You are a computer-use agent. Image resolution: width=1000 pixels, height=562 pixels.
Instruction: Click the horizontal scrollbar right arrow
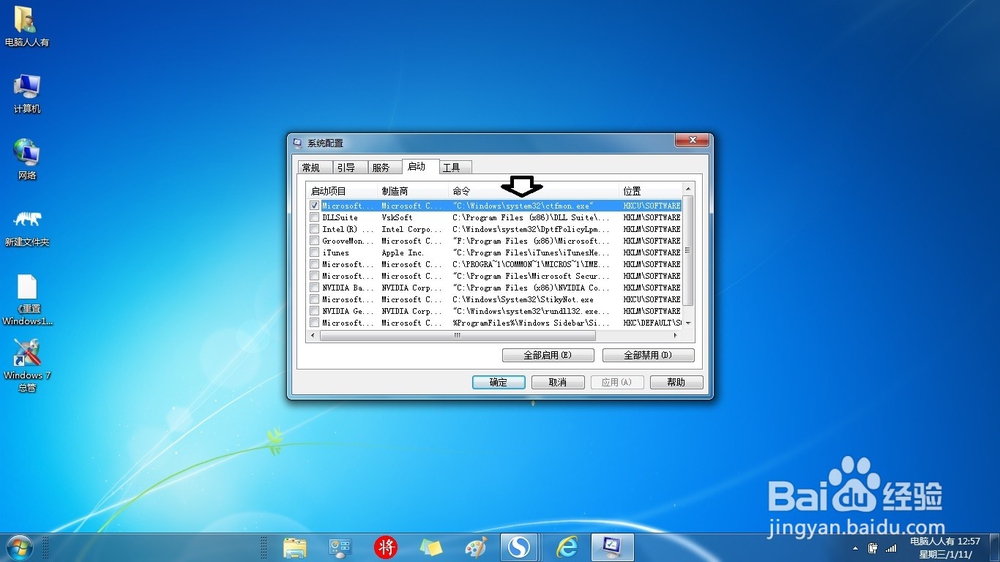tap(675, 335)
